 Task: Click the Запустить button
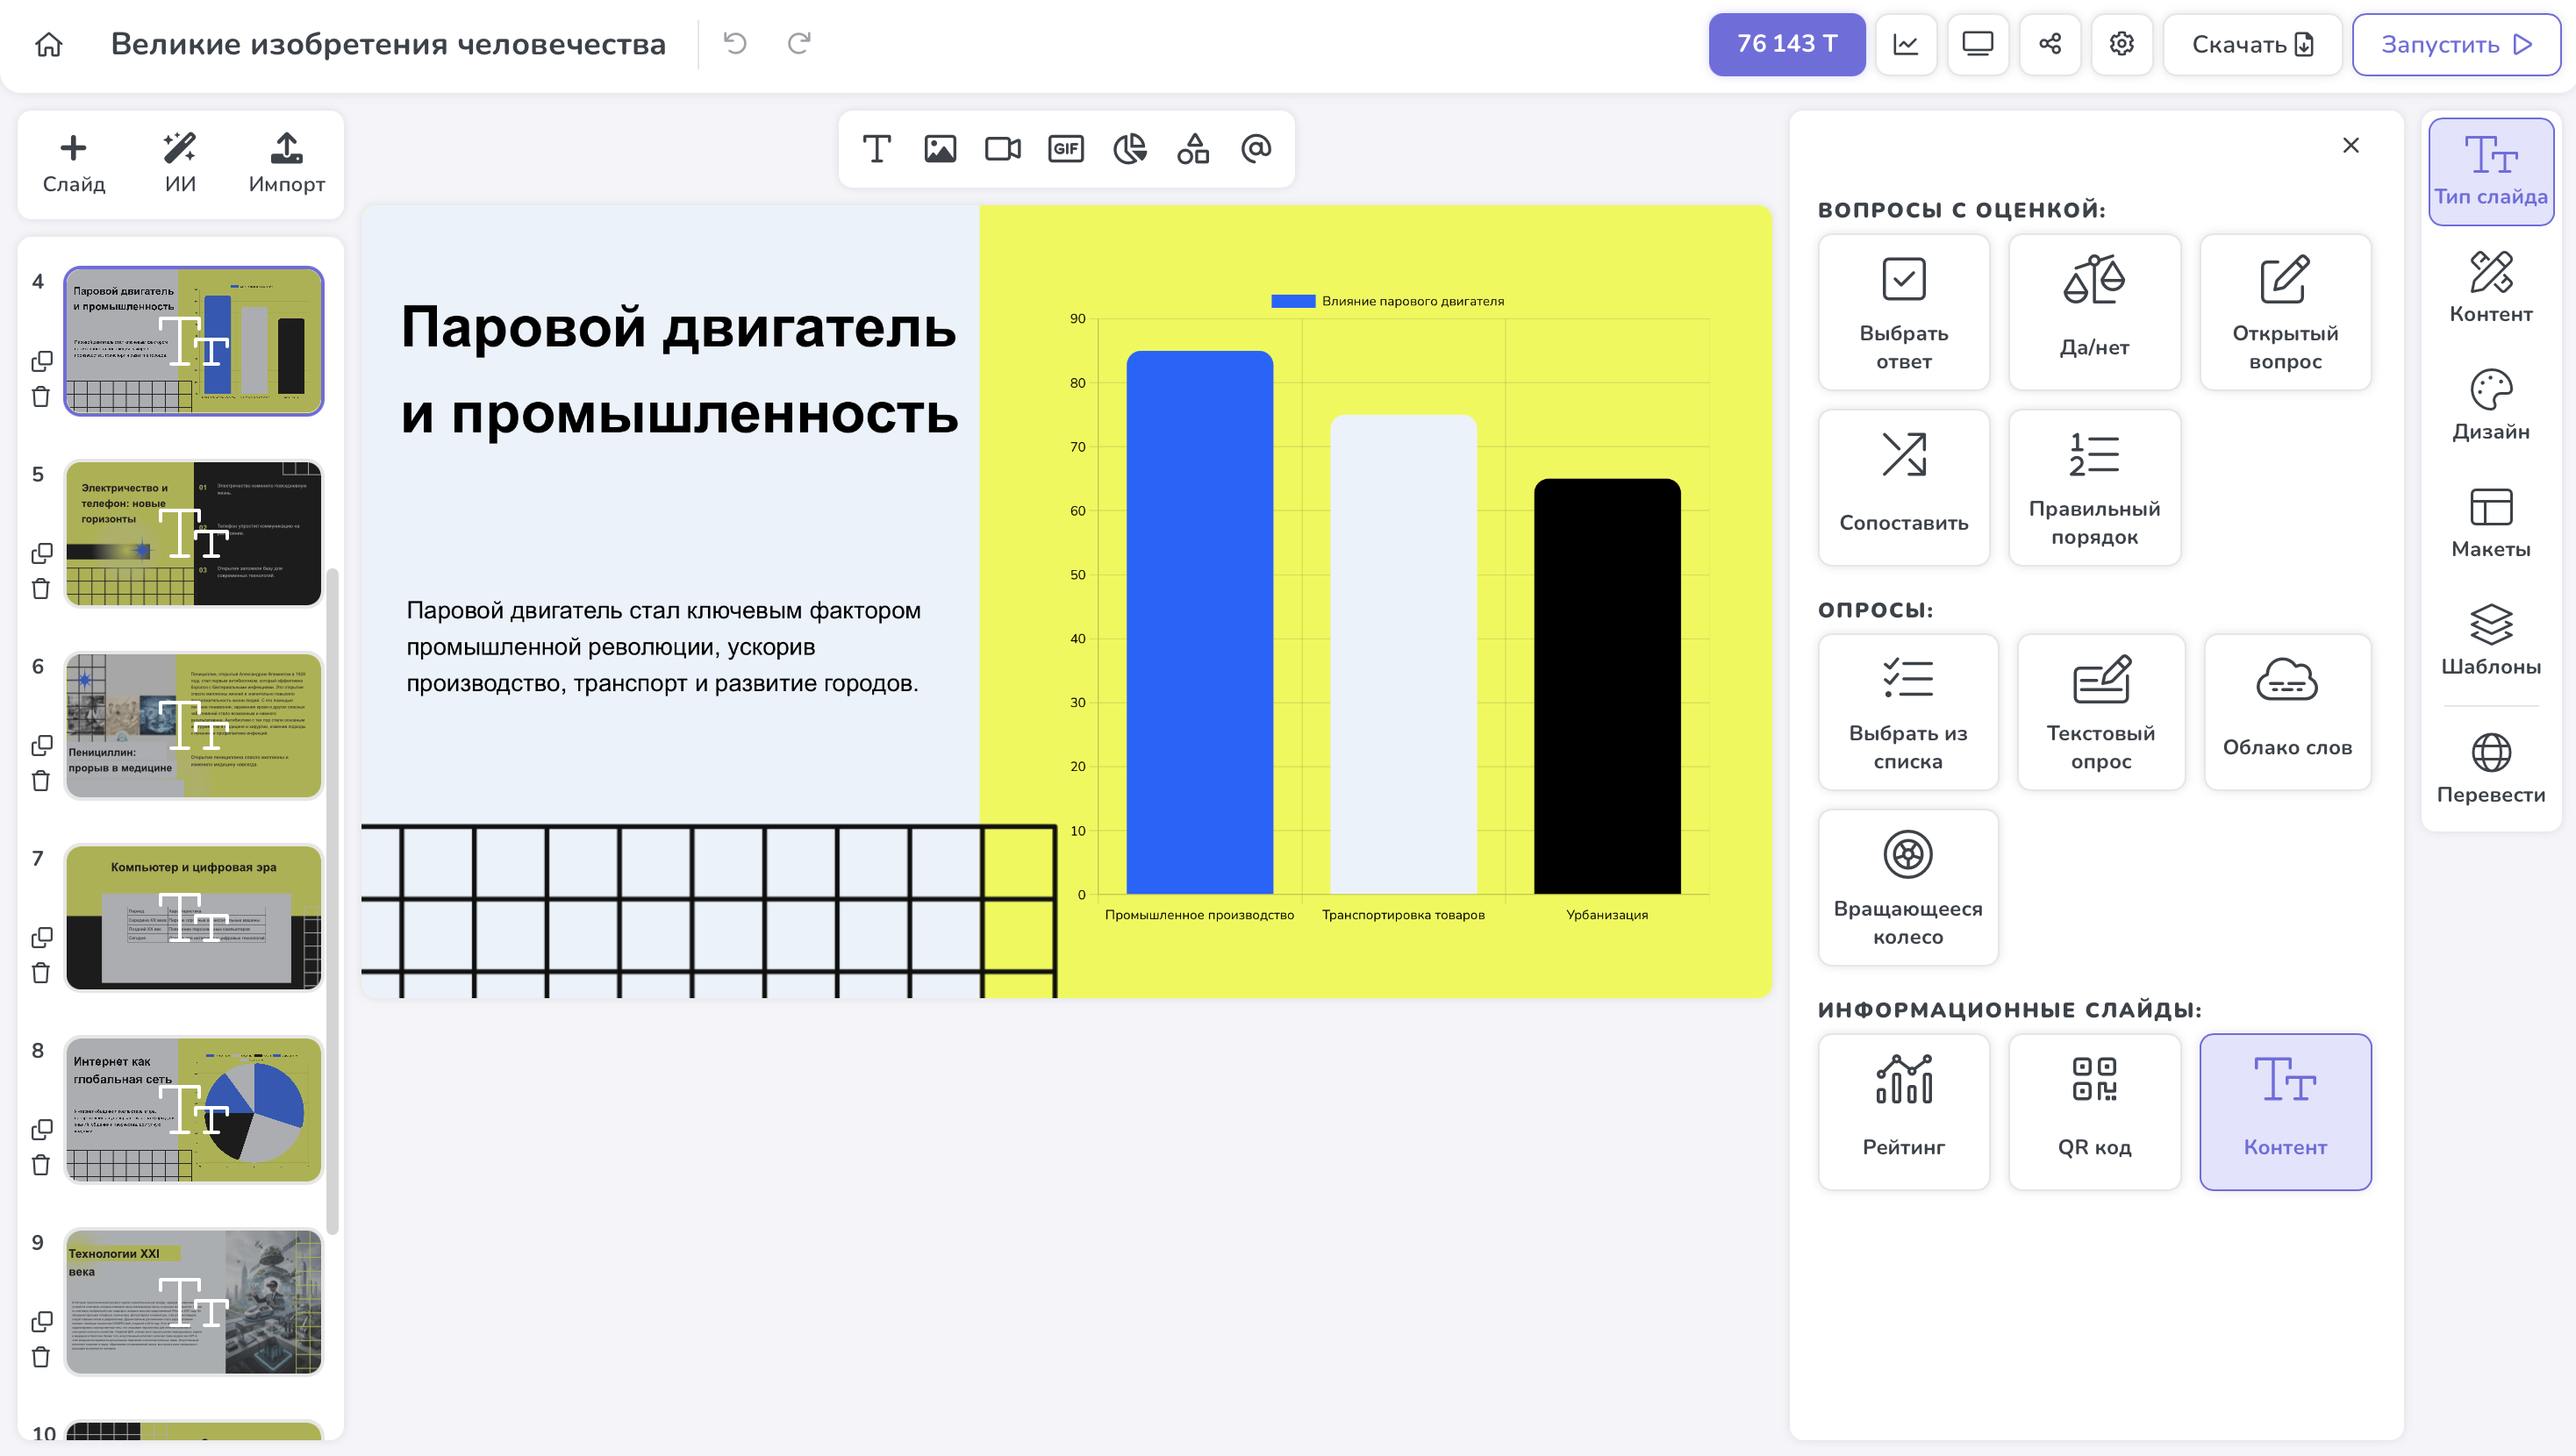pos(2455,44)
